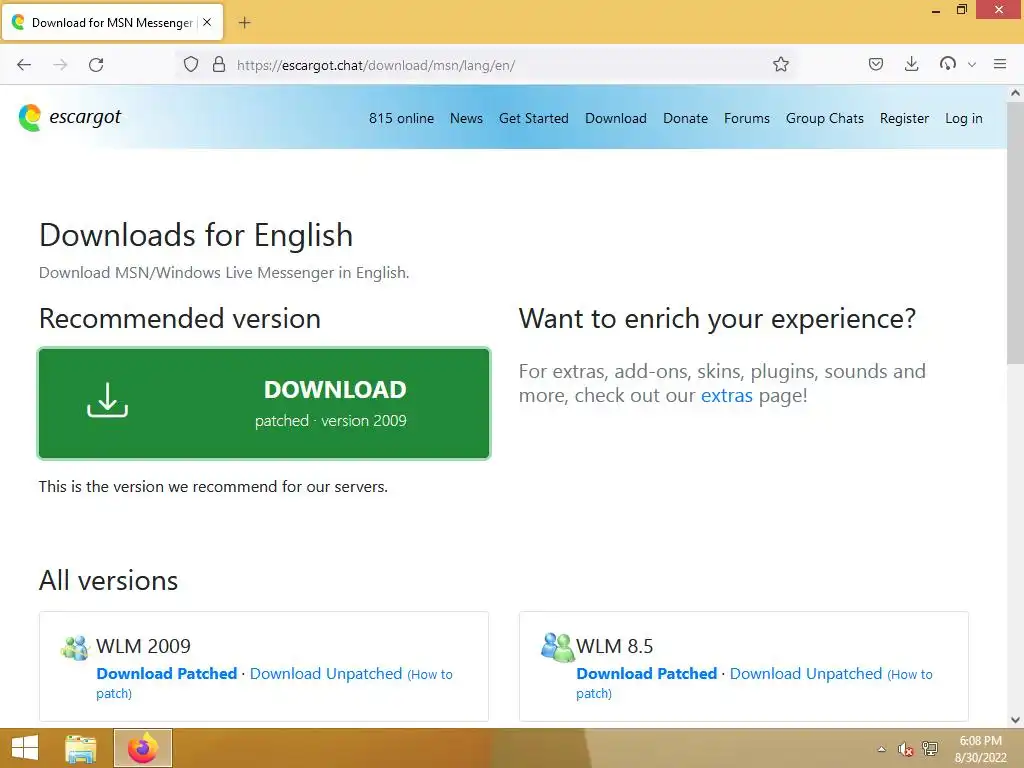Click the All versions heading

pos(108,581)
